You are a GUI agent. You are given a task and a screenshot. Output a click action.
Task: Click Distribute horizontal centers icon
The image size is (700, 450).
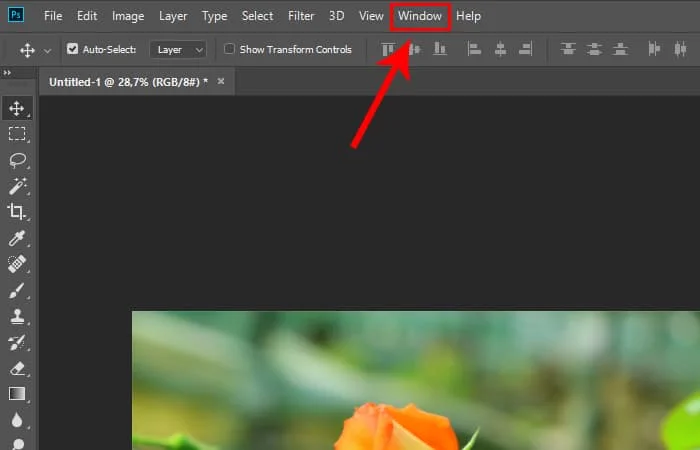tap(680, 49)
